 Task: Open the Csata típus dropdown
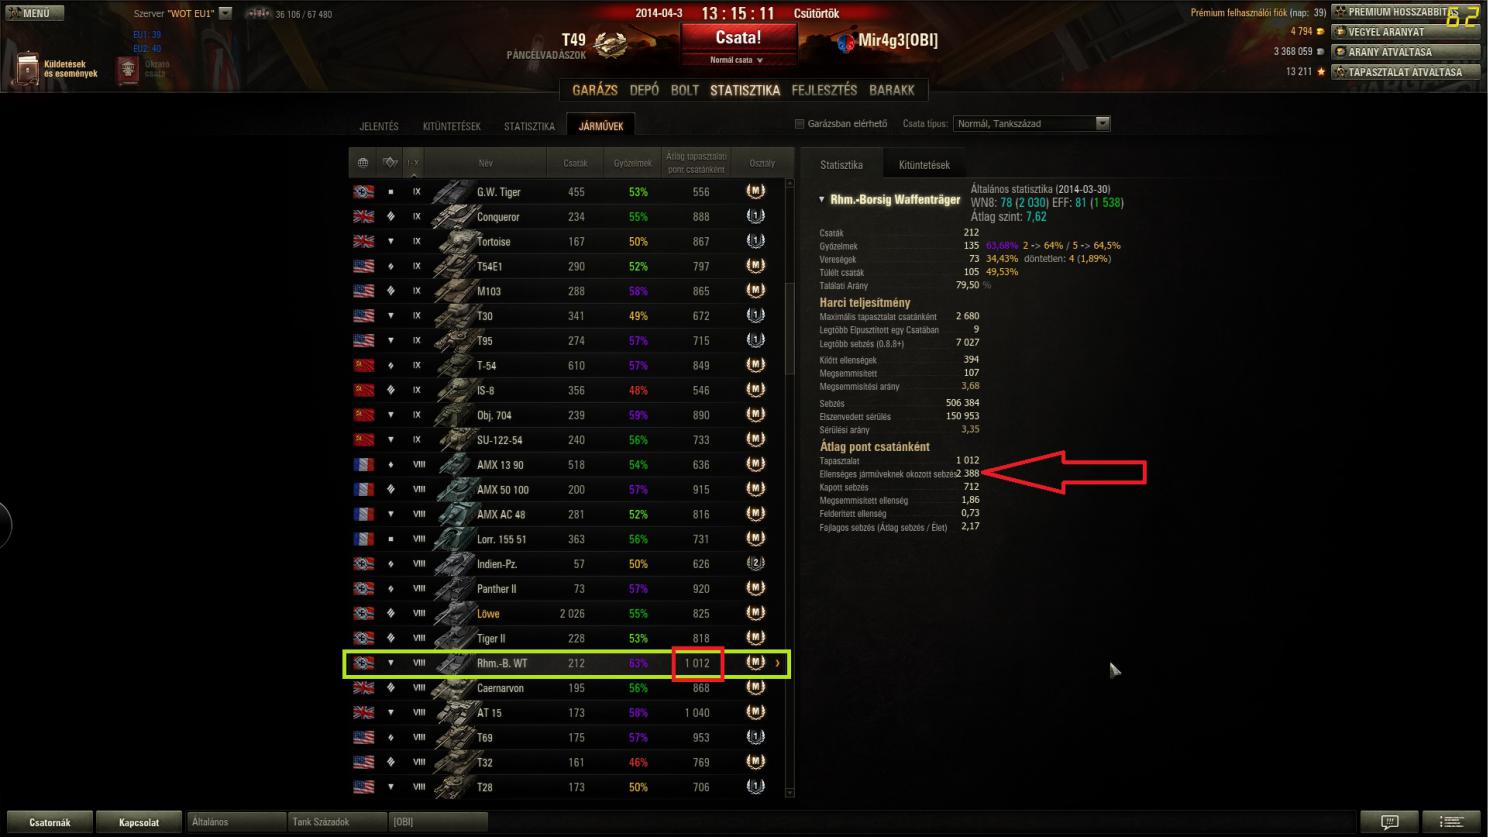pos(1032,124)
